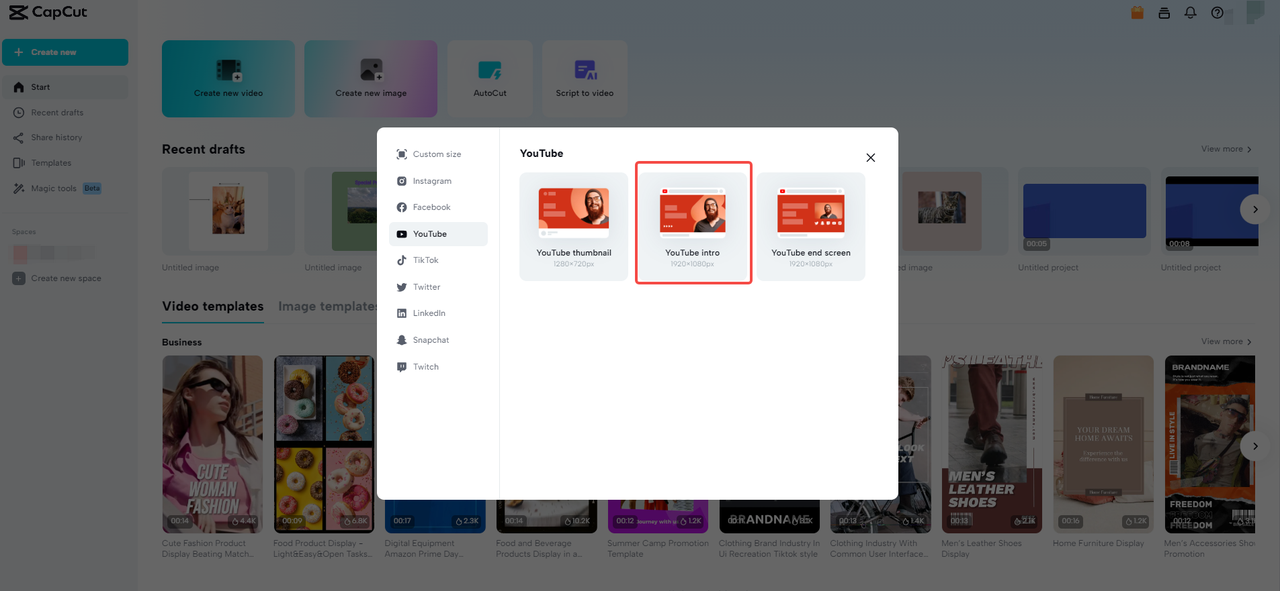Open the Script to video card
The width and height of the screenshot is (1280, 591).
(585, 79)
